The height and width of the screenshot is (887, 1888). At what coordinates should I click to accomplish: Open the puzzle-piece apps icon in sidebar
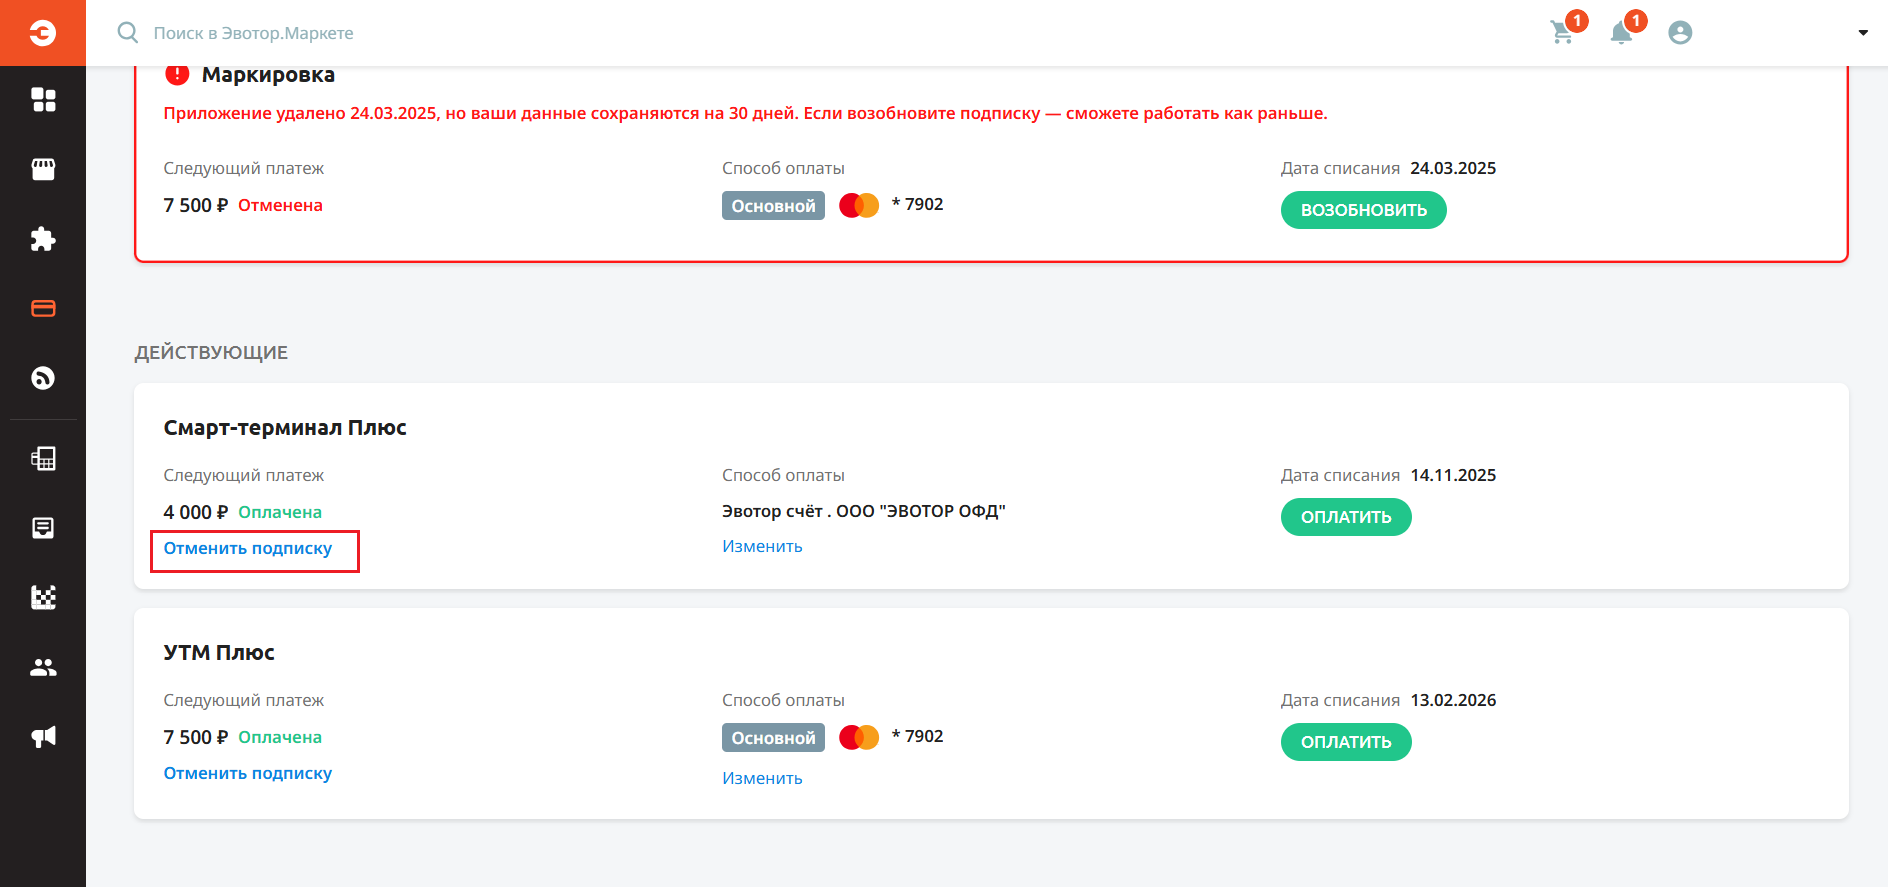pos(43,239)
